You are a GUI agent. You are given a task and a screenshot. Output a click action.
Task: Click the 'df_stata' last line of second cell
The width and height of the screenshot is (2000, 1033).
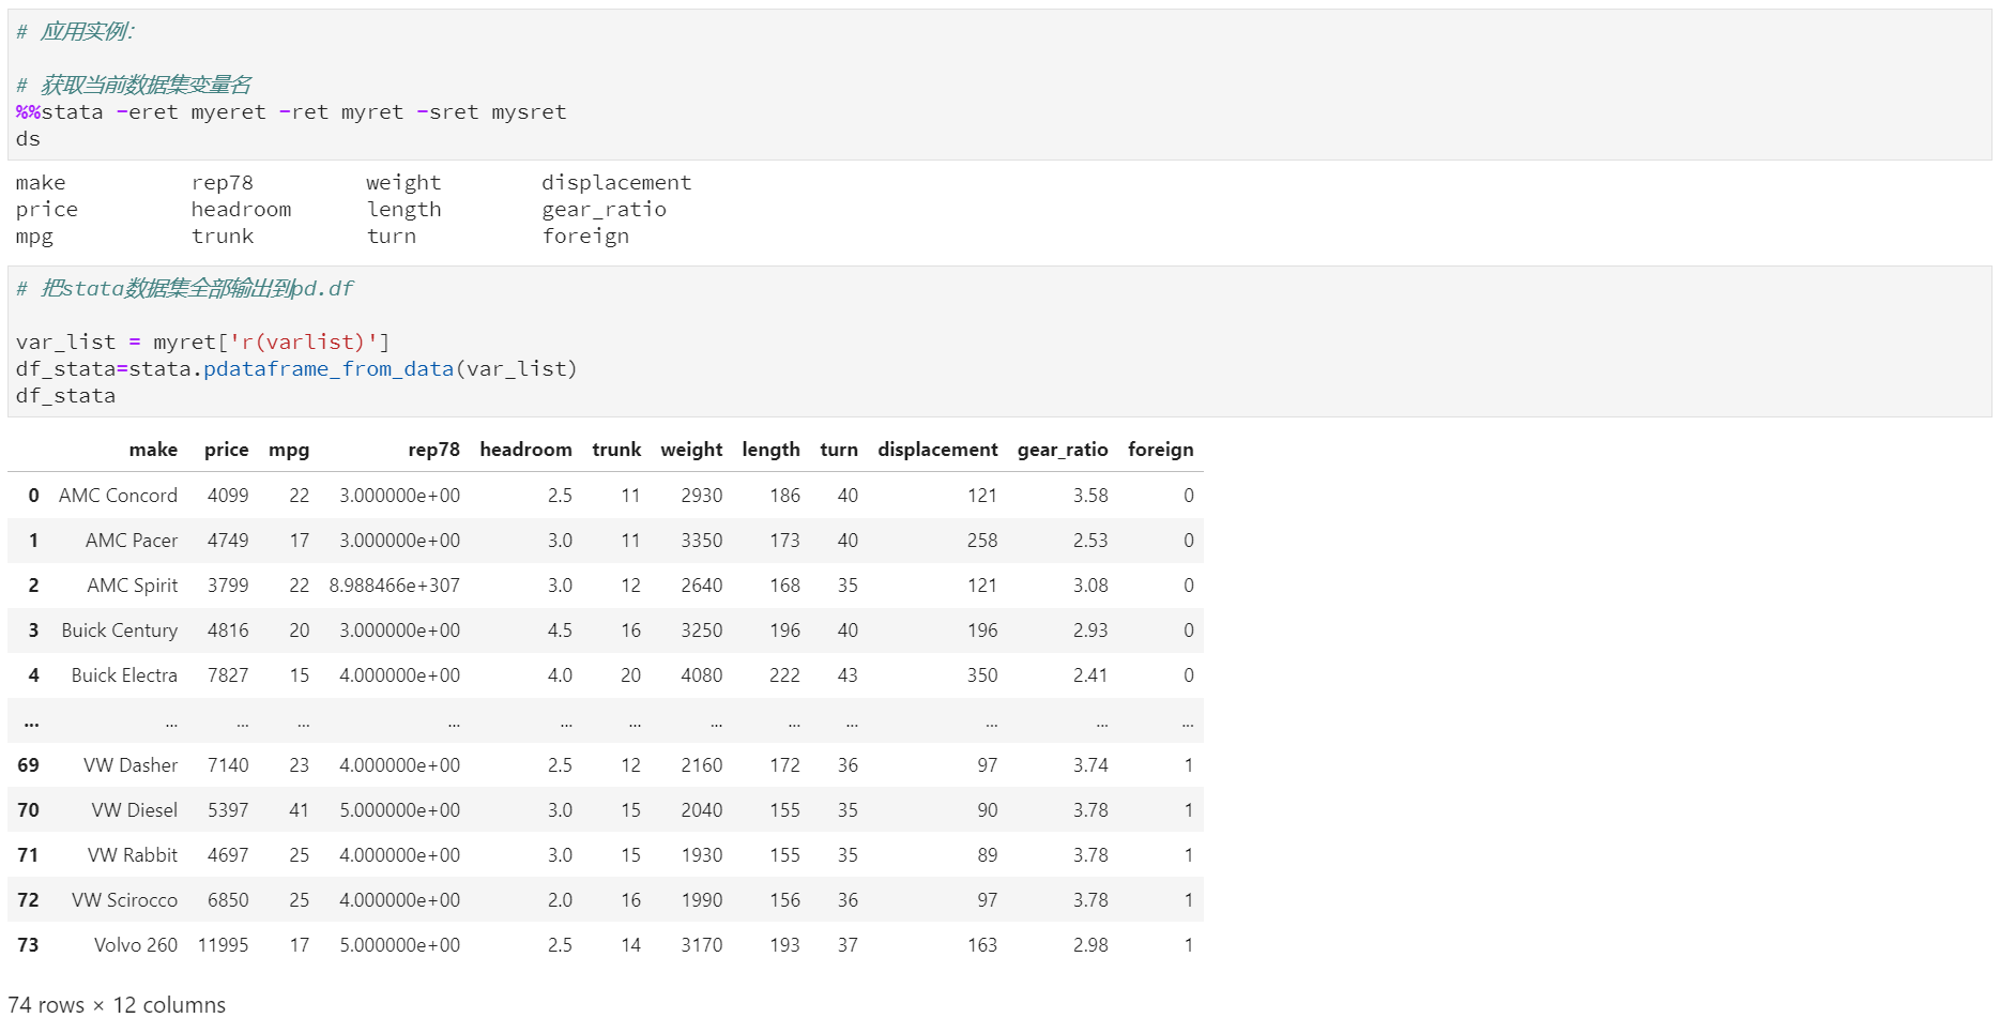click(65, 396)
